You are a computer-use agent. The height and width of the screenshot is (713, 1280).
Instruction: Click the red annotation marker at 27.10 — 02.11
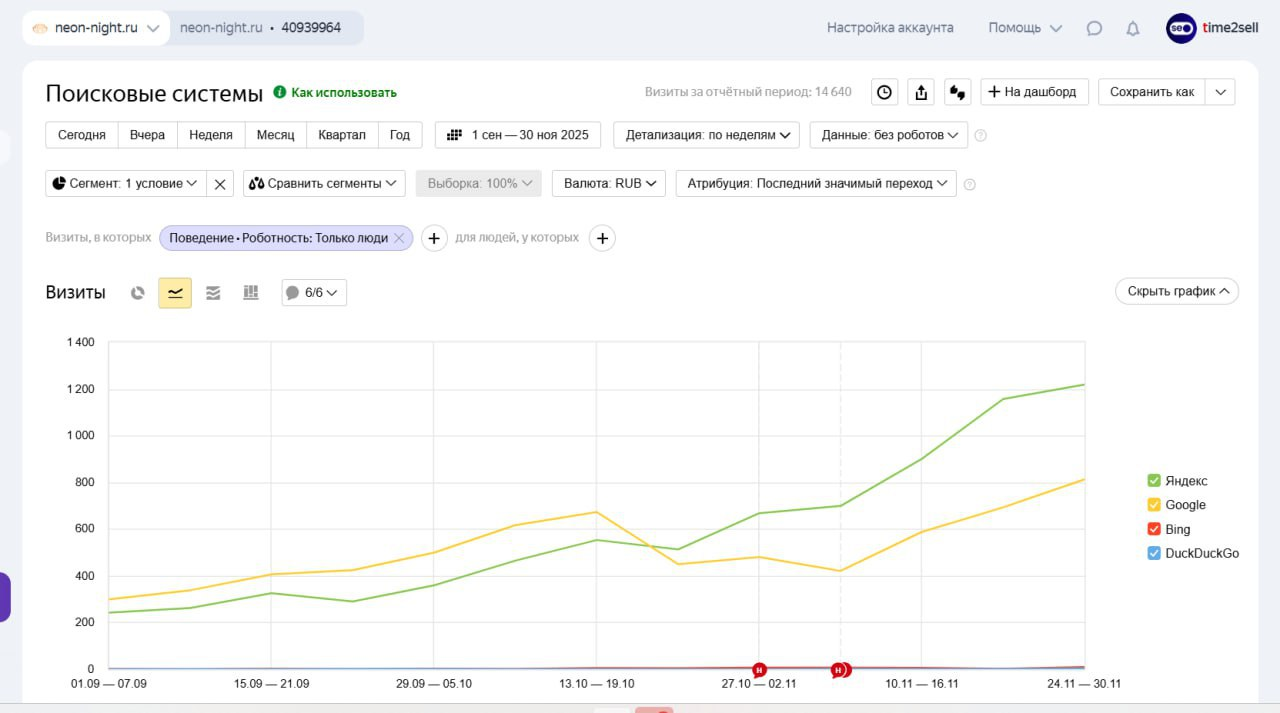coord(759,669)
